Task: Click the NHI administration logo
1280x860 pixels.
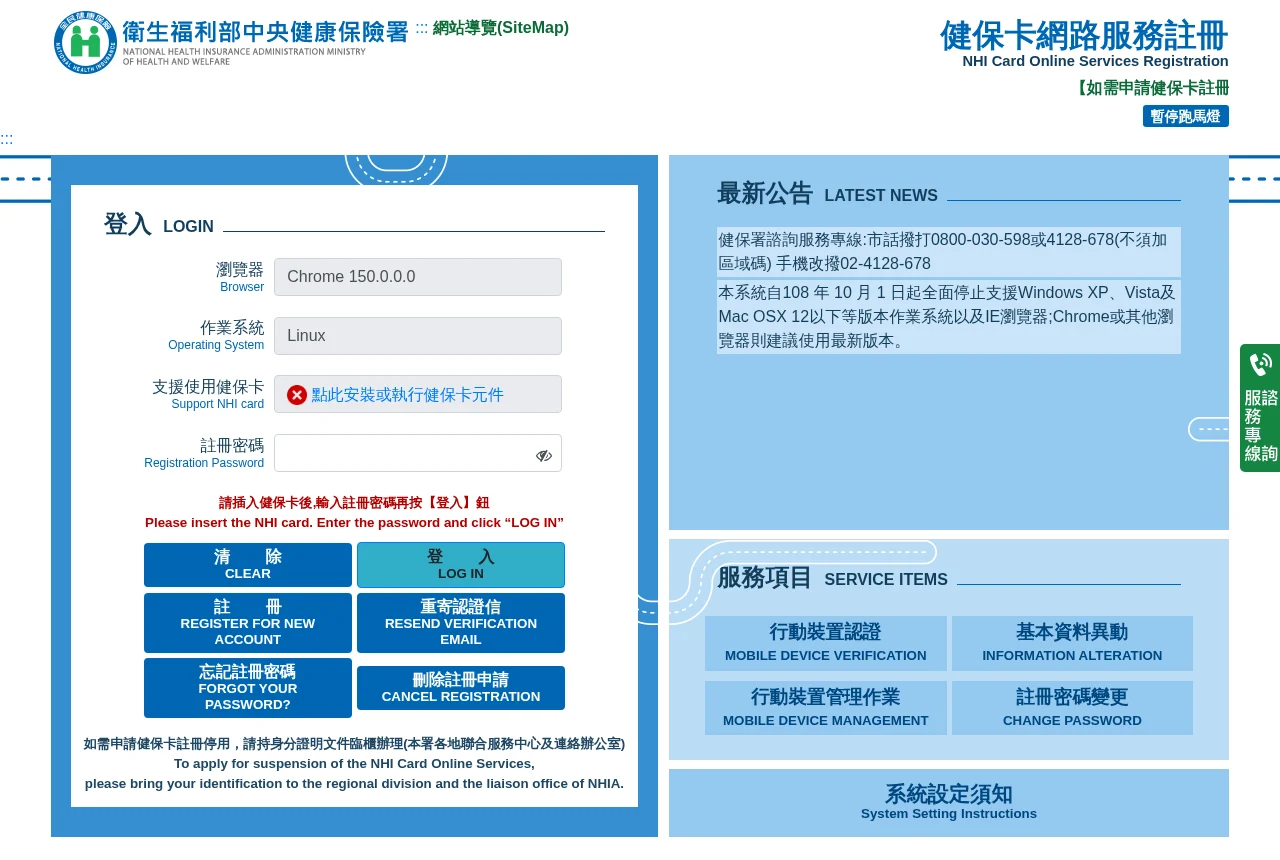Action: click(x=231, y=43)
